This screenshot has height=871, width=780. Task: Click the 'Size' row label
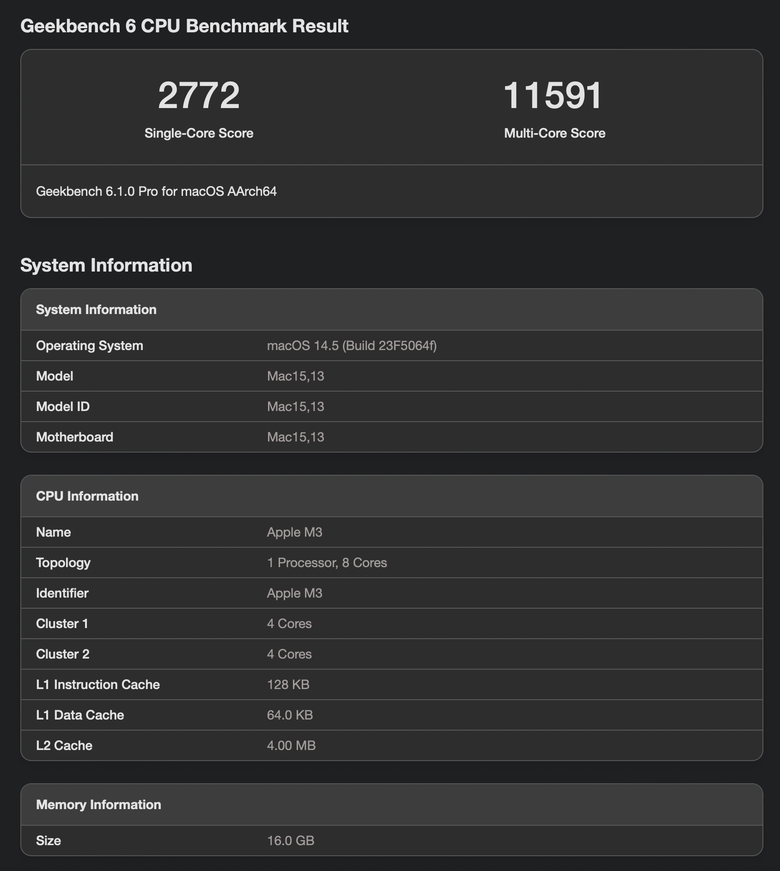click(x=48, y=841)
